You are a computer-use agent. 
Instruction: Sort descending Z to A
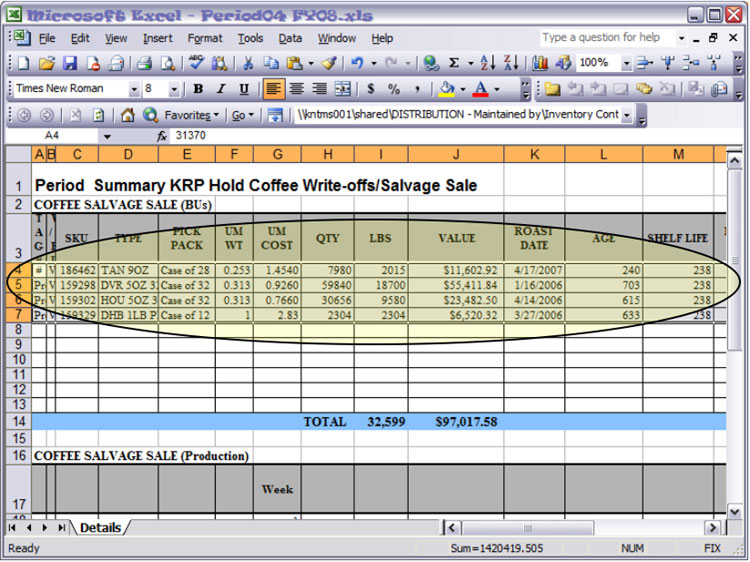pos(510,63)
